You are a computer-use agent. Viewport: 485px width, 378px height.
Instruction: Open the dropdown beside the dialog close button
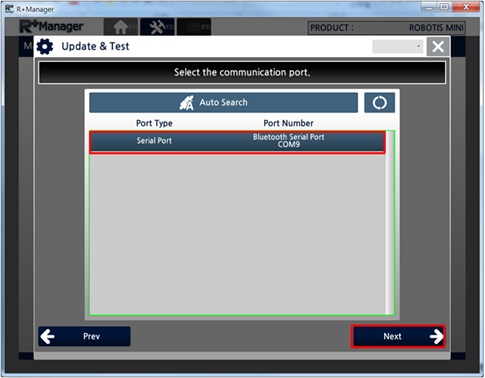pos(398,46)
